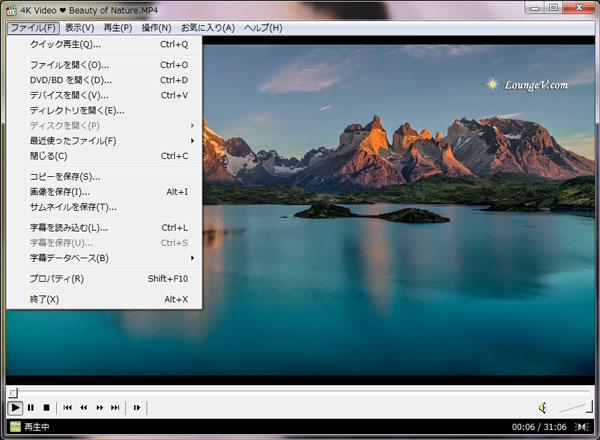The width and height of the screenshot is (600, 440).
Task: Maximize the player window
Action: pyautogui.click(x=553, y=8)
